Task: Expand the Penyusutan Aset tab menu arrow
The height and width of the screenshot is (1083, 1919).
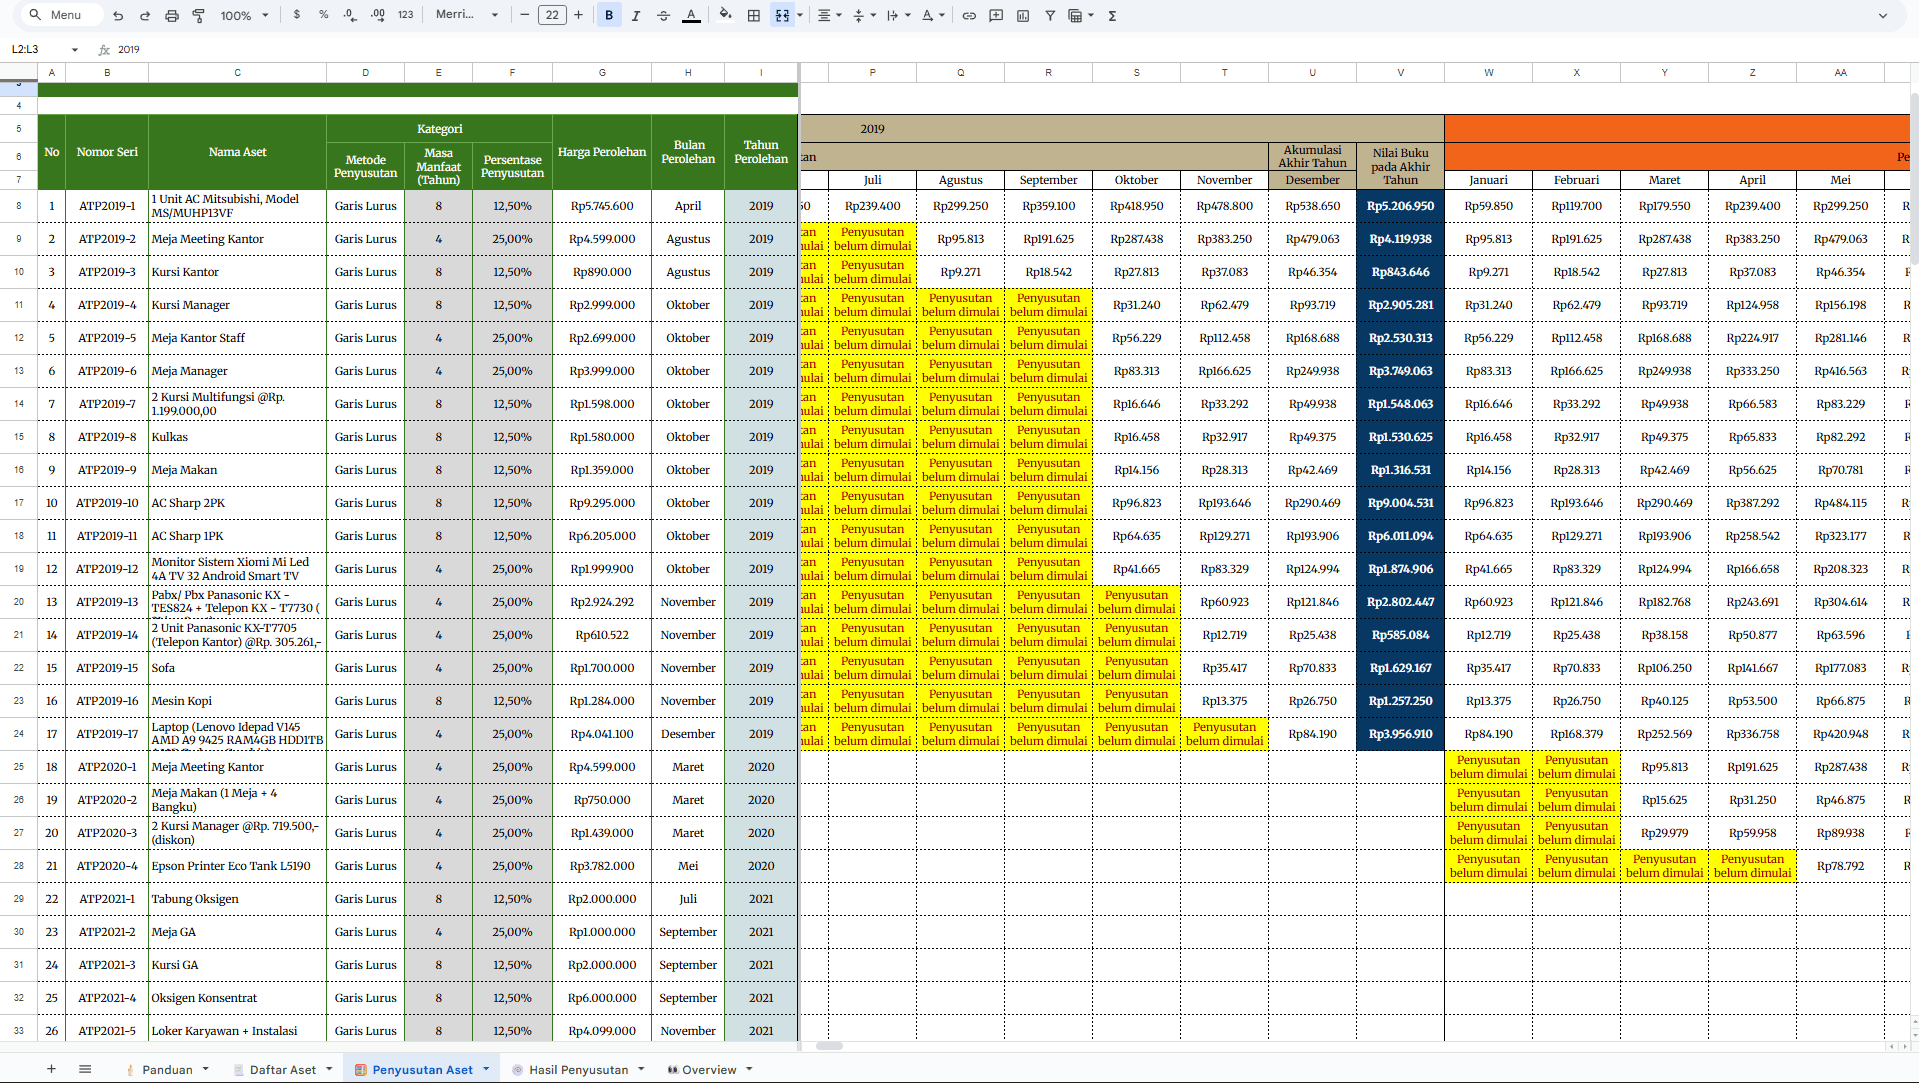Action: pyautogui.click(x=487, y=1069)
